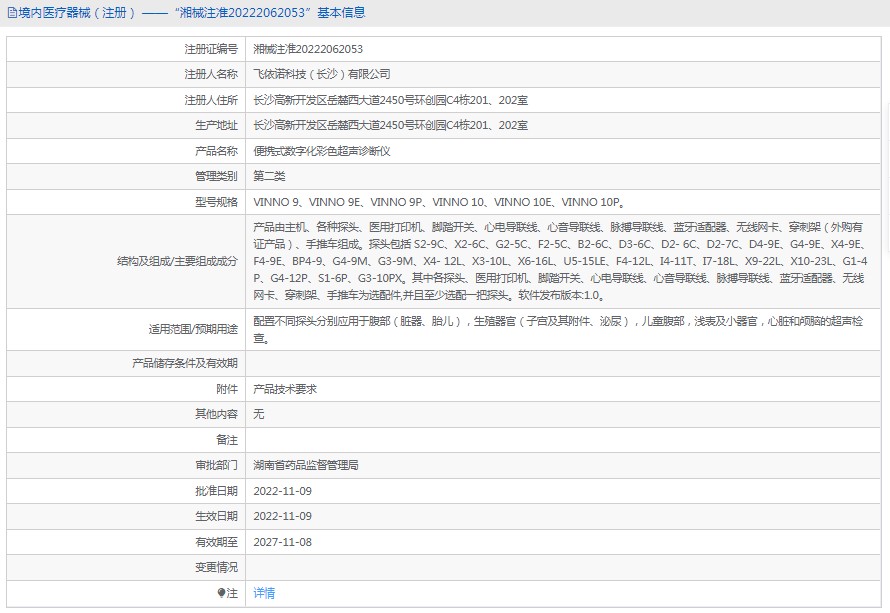Click the 产品技术要求 attachment value

pos(285,389)
